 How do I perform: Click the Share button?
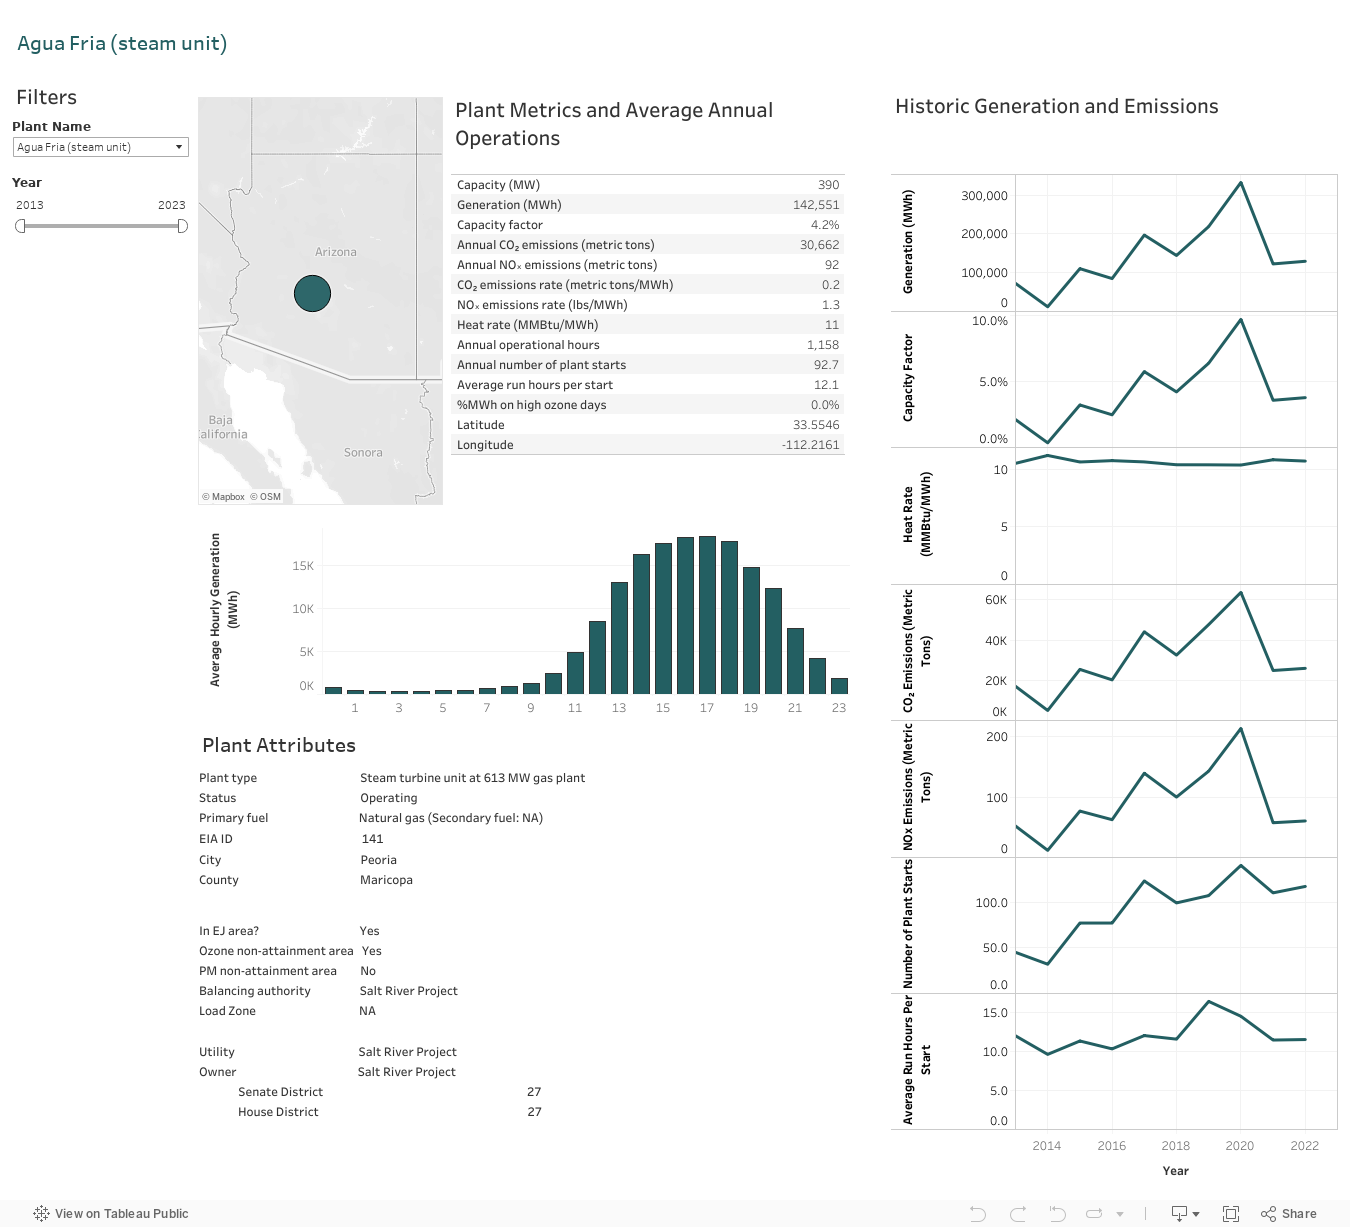(1289, 1214)
